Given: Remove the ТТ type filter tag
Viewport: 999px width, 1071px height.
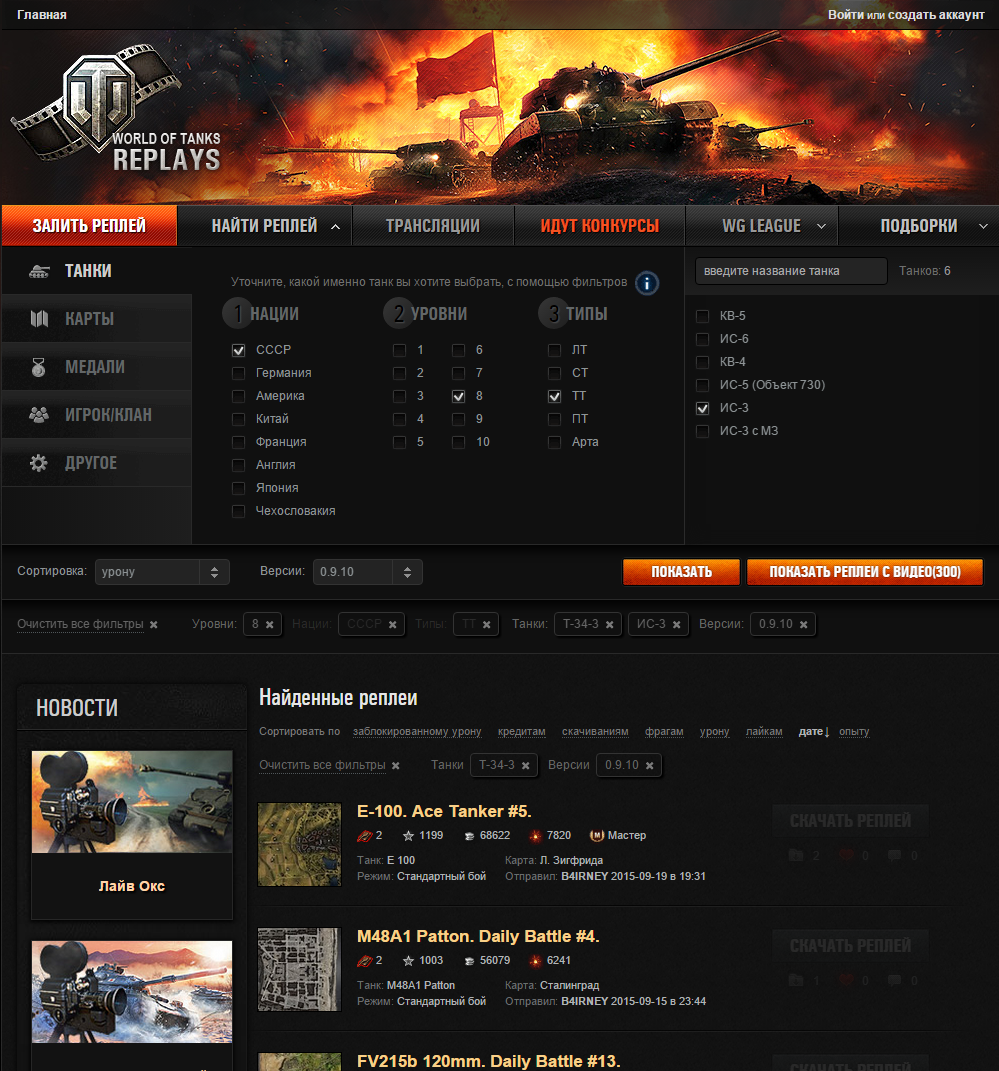Looking at the screenshot, I should coord(486,624).
